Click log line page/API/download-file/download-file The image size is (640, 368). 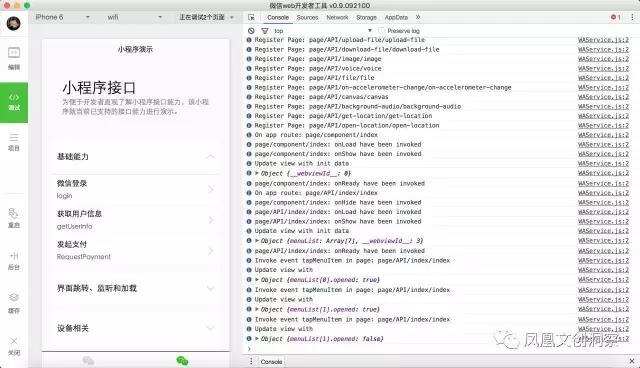[347, 49]
